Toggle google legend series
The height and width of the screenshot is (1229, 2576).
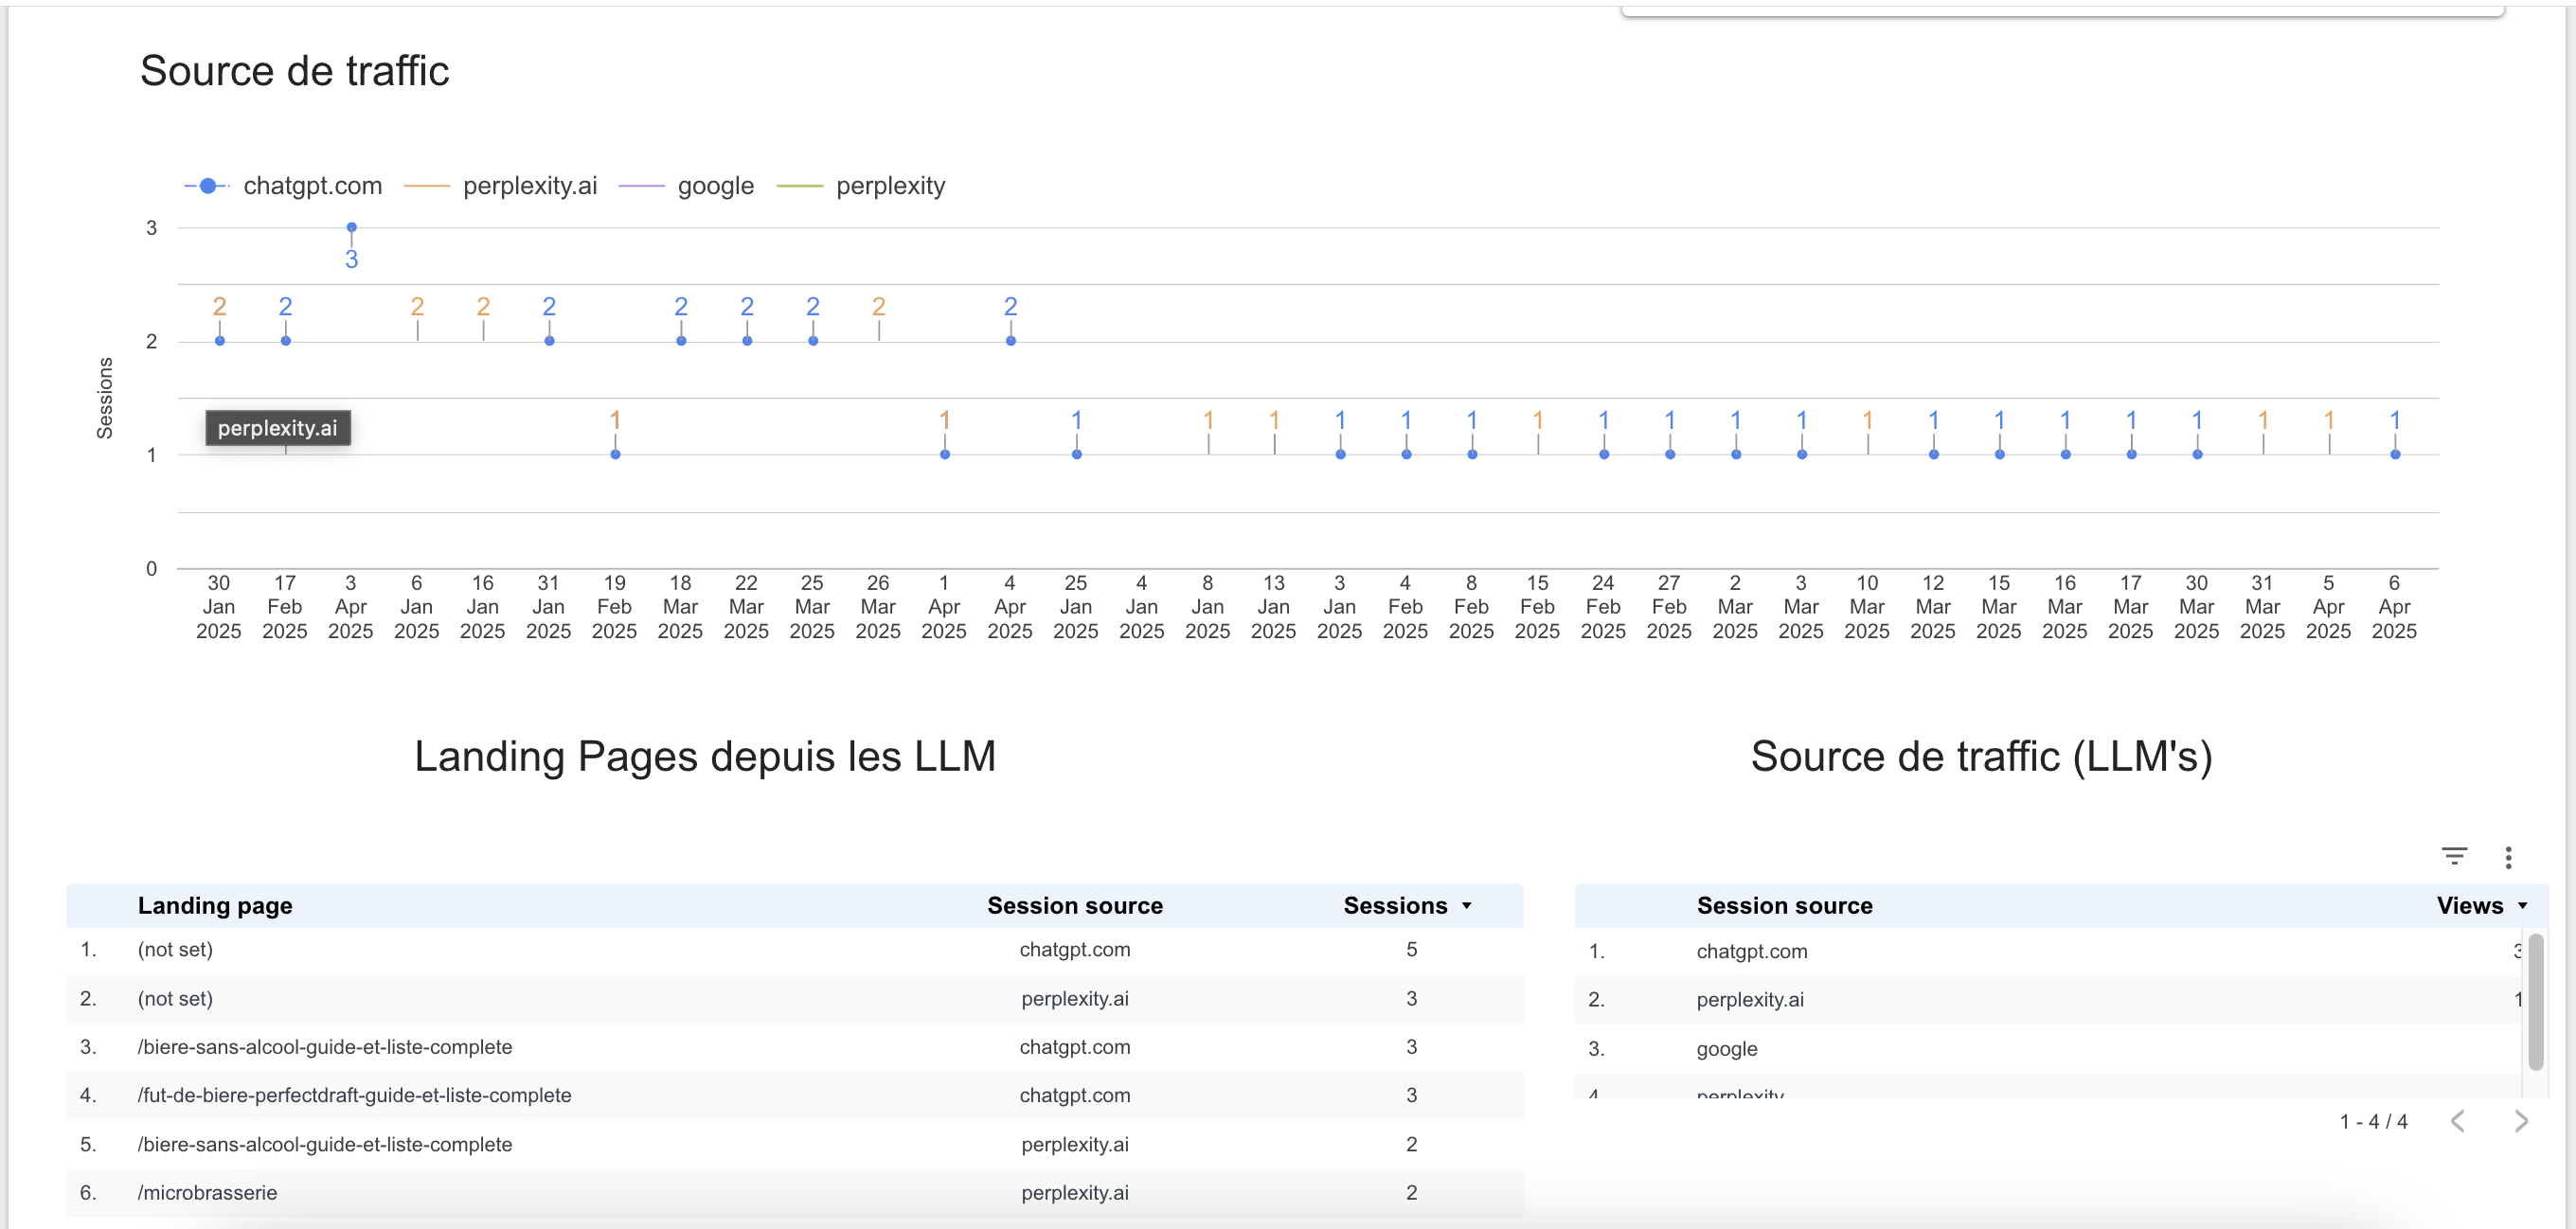(x=687, y=186)
